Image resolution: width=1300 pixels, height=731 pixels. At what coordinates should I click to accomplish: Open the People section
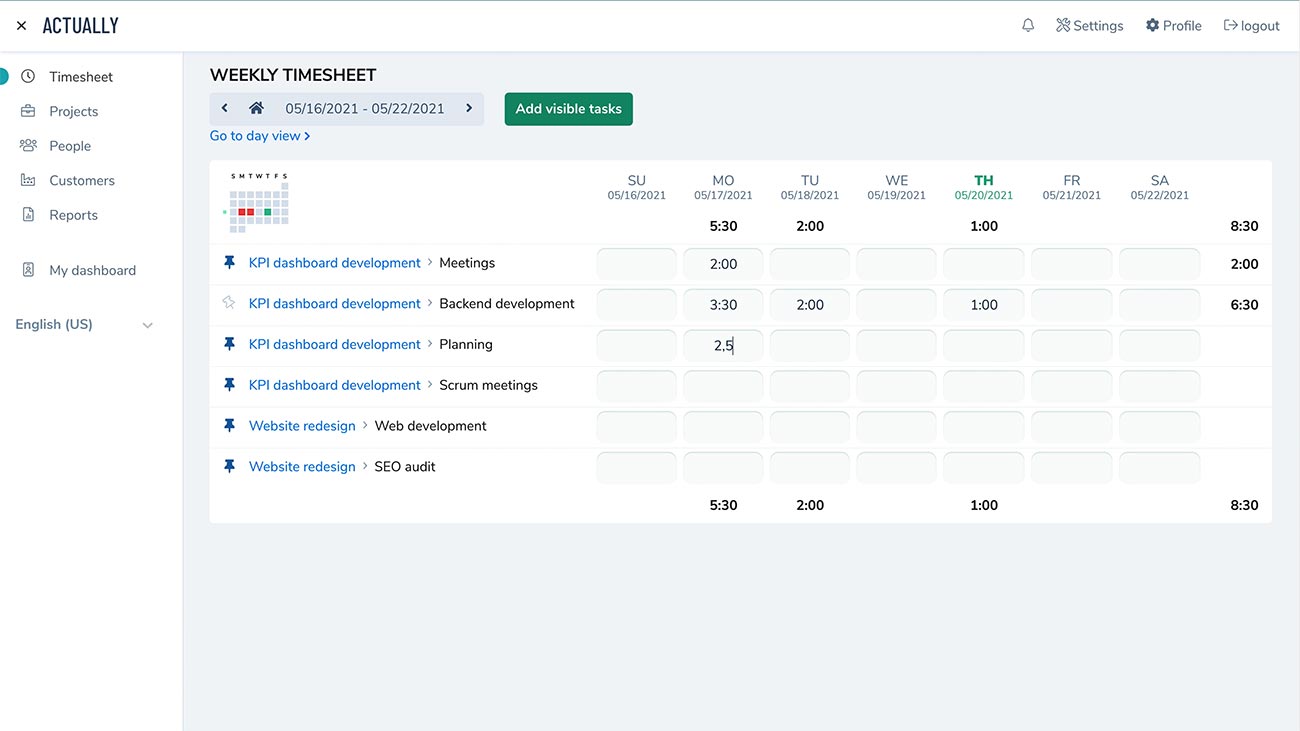[30, 145]
